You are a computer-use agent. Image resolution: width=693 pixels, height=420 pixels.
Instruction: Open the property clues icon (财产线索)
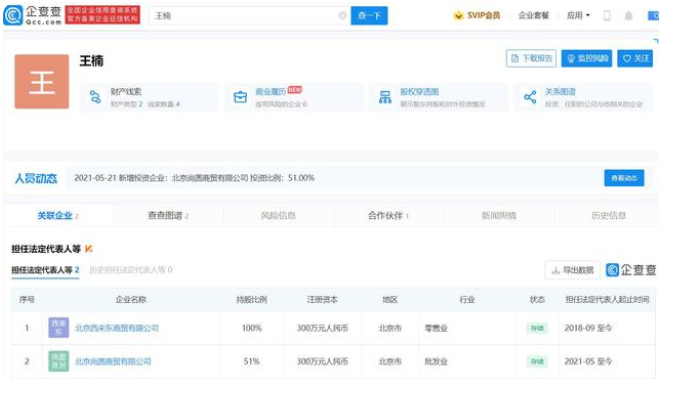pos(95,97)
